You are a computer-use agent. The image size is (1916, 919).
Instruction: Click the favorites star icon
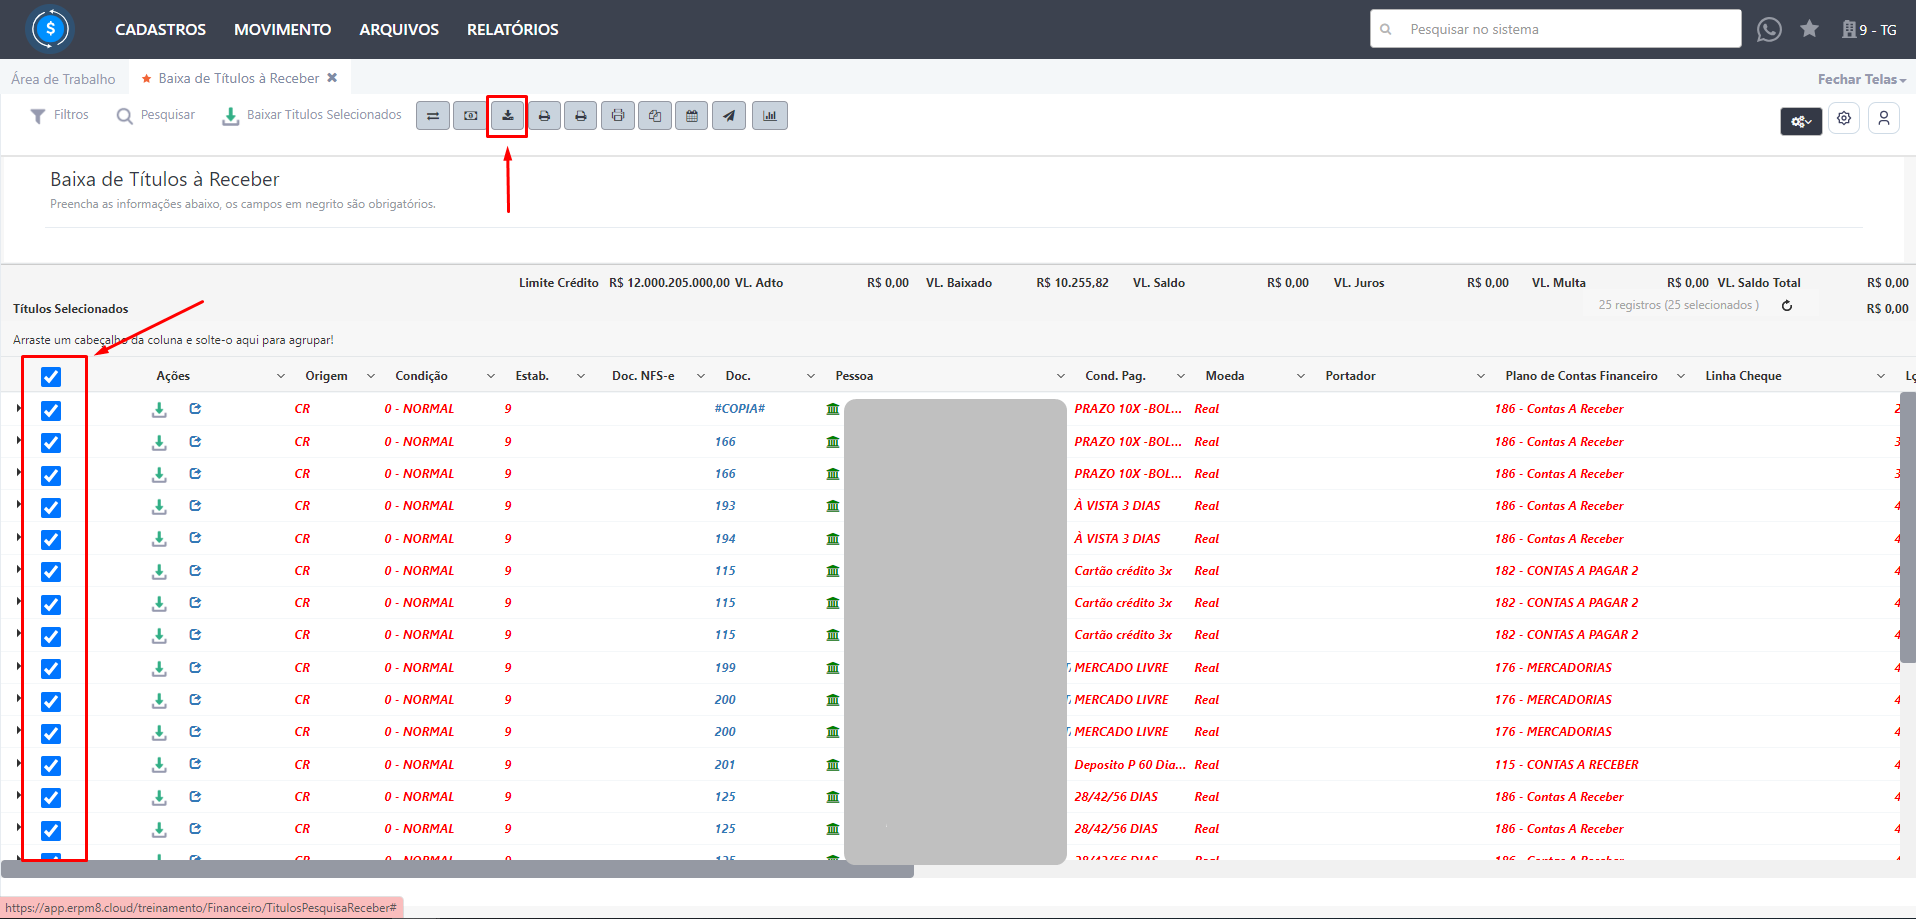pyautogui.click(x=1809, y=29)
